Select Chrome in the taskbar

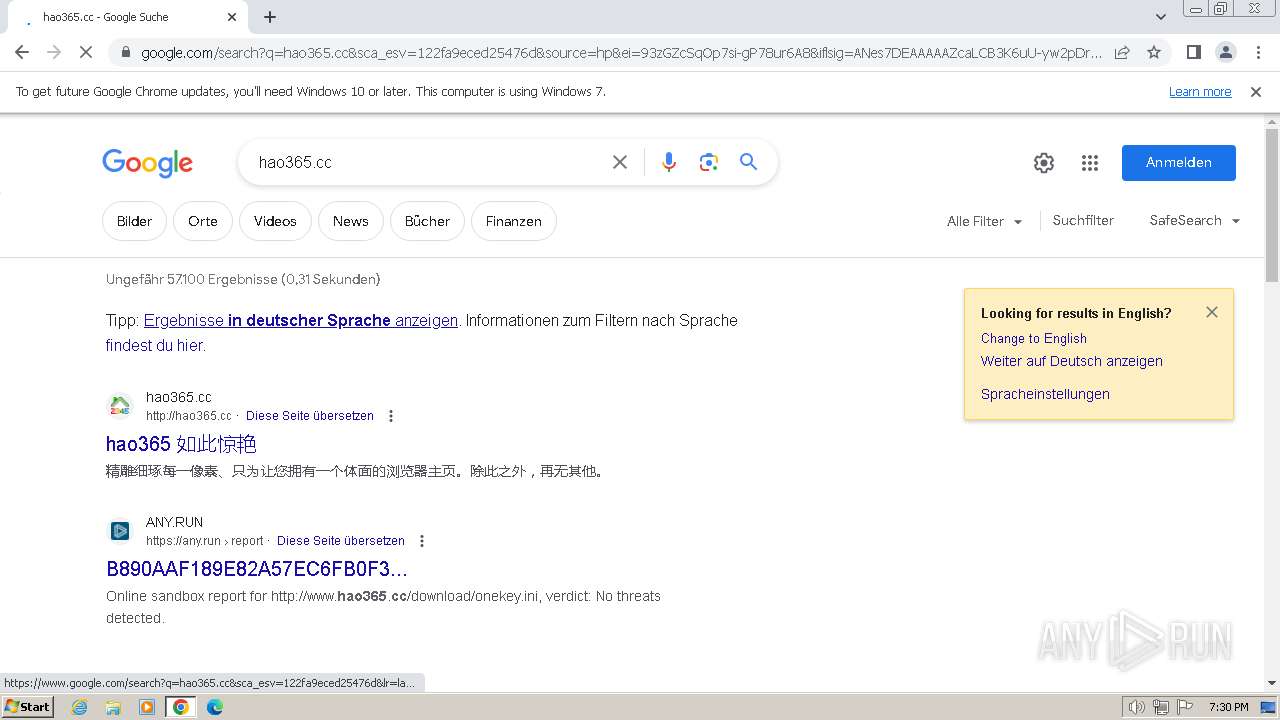pos(181,707)
